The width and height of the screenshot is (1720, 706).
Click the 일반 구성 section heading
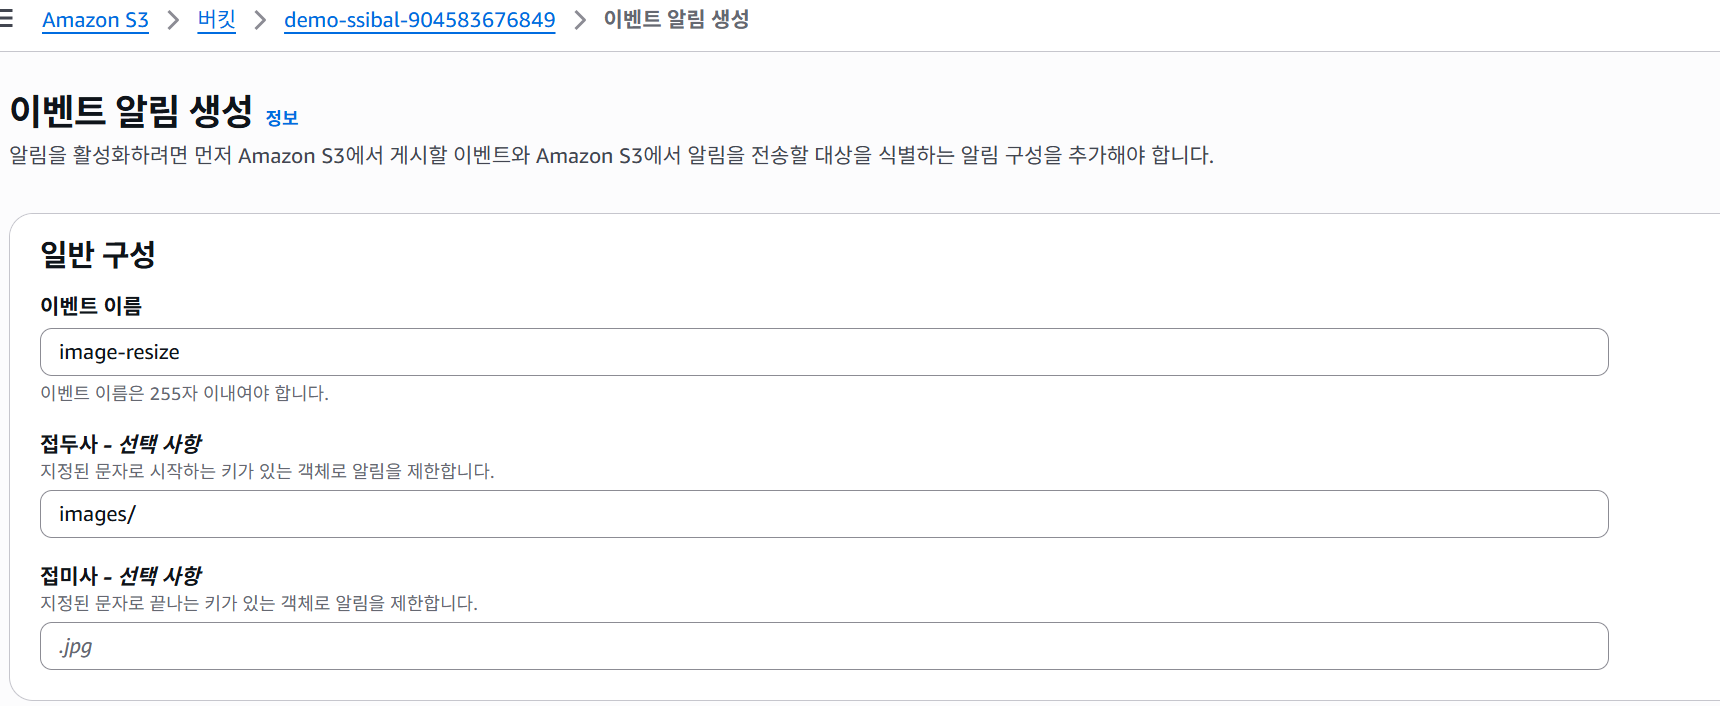pos(98,254)
